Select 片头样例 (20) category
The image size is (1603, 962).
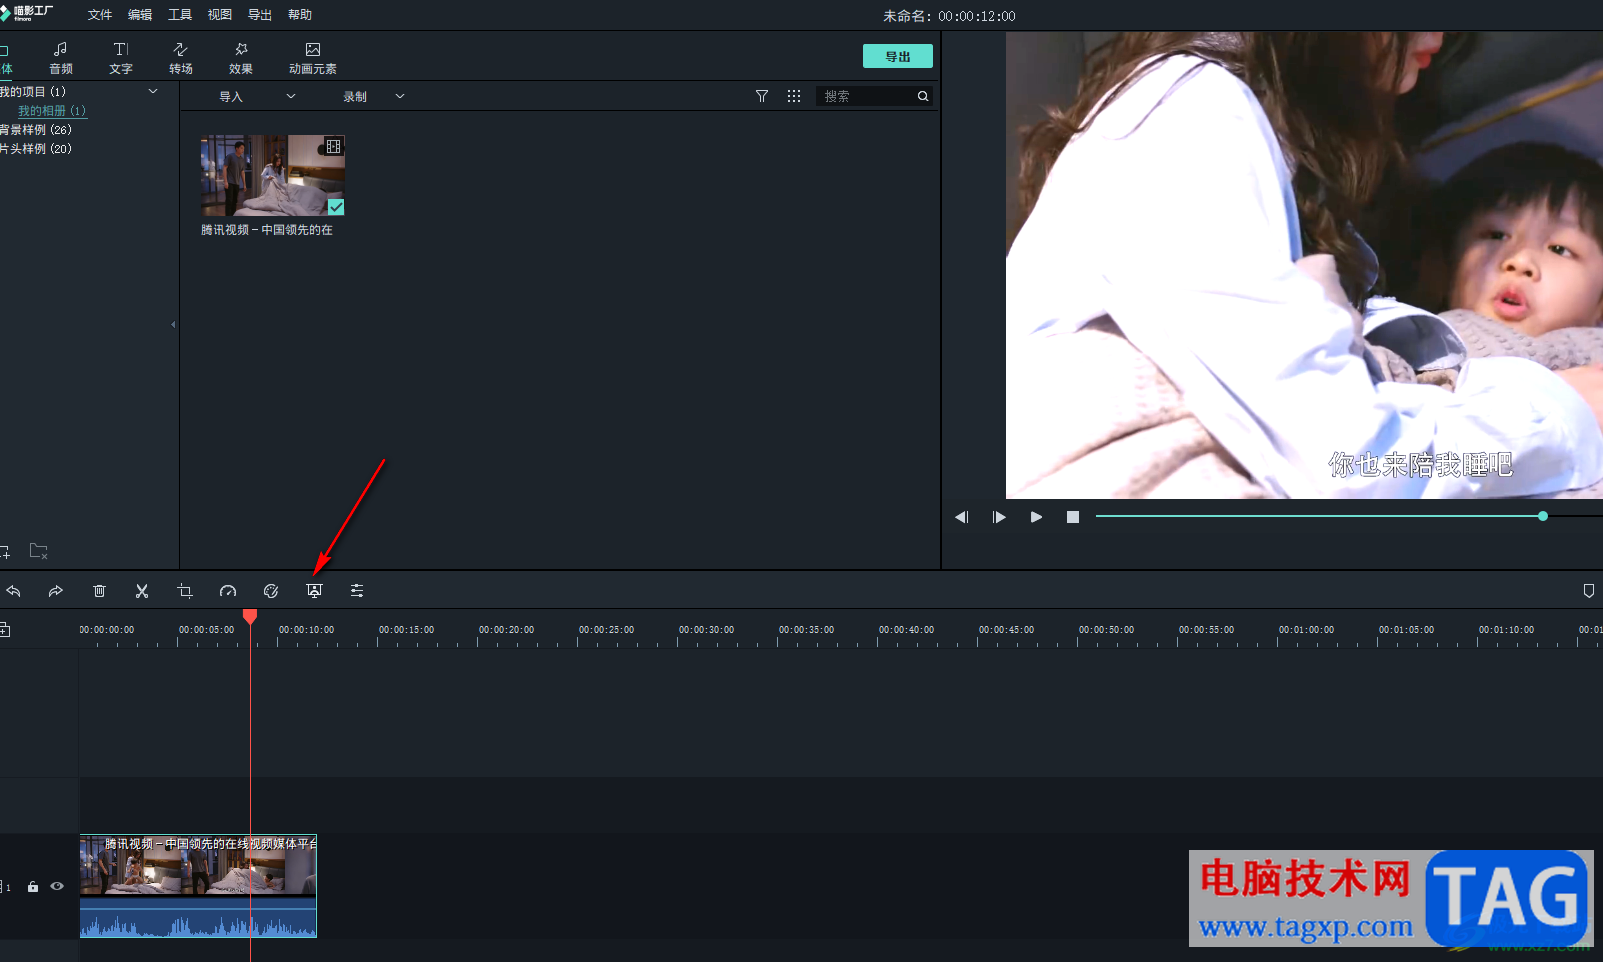coord(36,149)
